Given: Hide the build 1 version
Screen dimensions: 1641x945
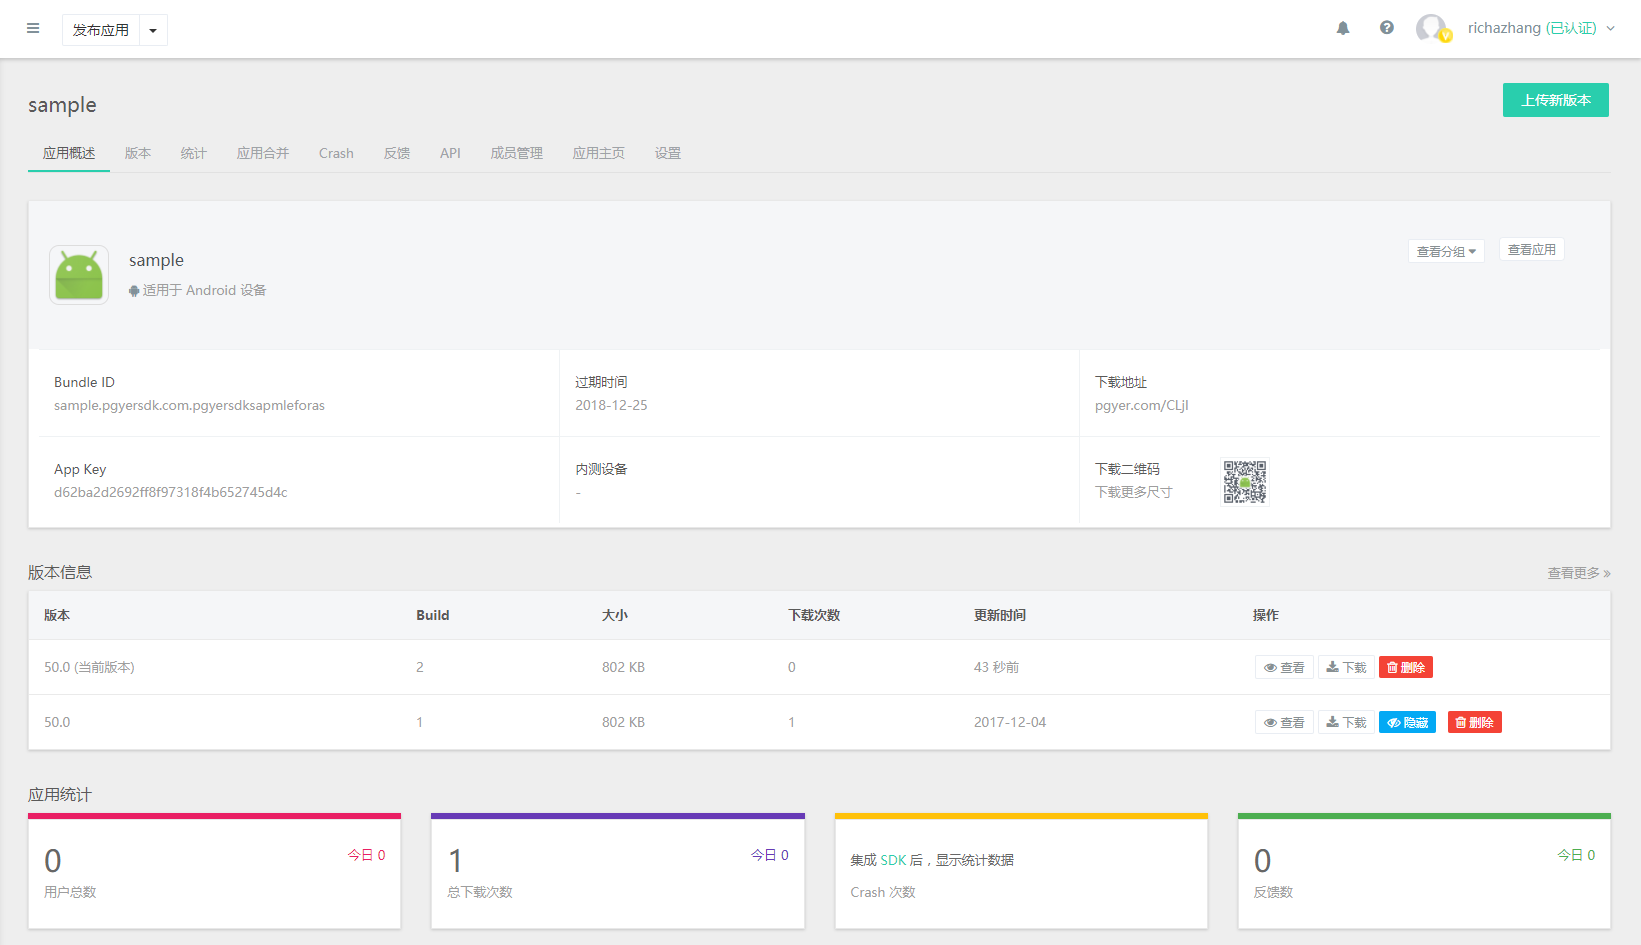Looking at the screenshot, I should point(1407,722).
